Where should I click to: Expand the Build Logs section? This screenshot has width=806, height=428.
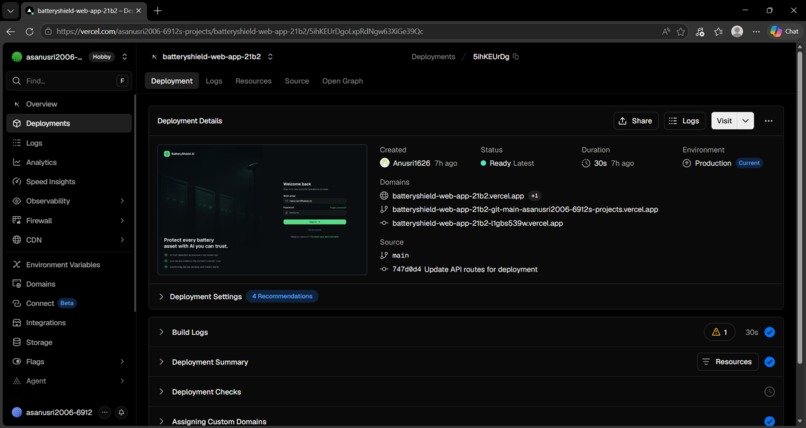[161, 332]
